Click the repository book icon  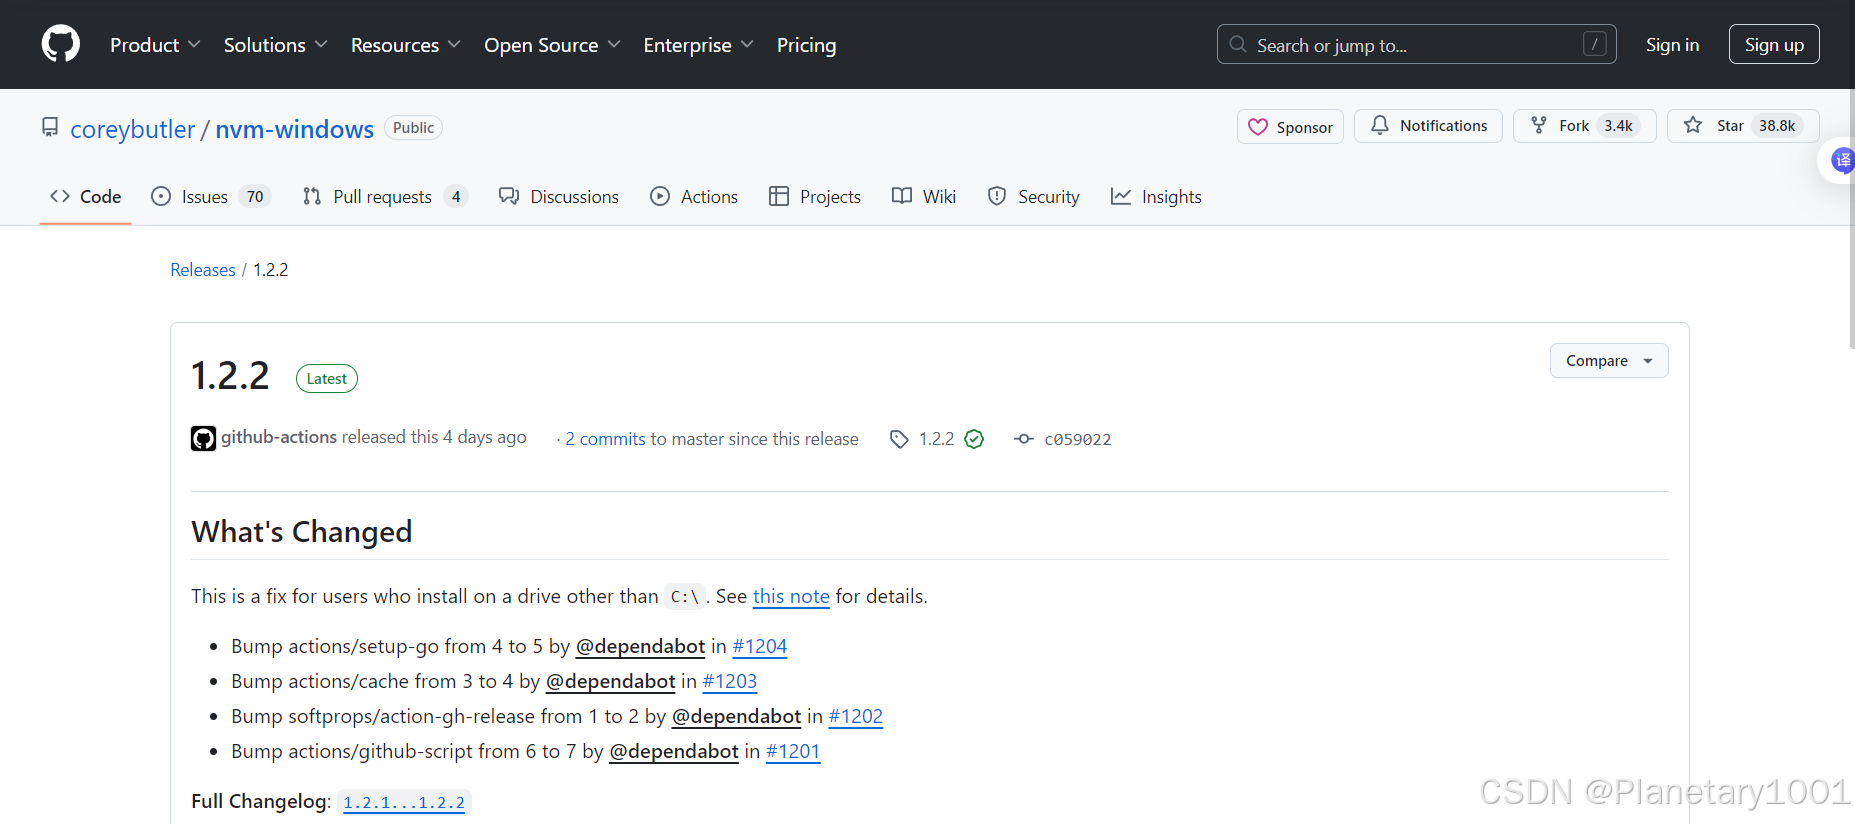tap(50, 127)
